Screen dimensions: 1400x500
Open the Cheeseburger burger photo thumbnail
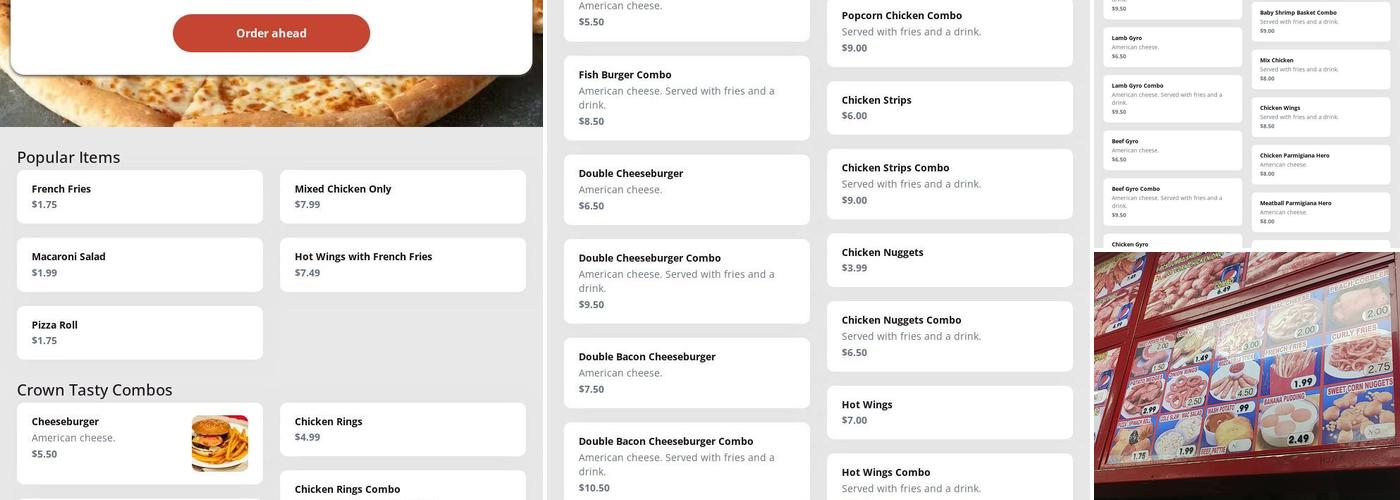pyautogui.click(x=220, y=443)
